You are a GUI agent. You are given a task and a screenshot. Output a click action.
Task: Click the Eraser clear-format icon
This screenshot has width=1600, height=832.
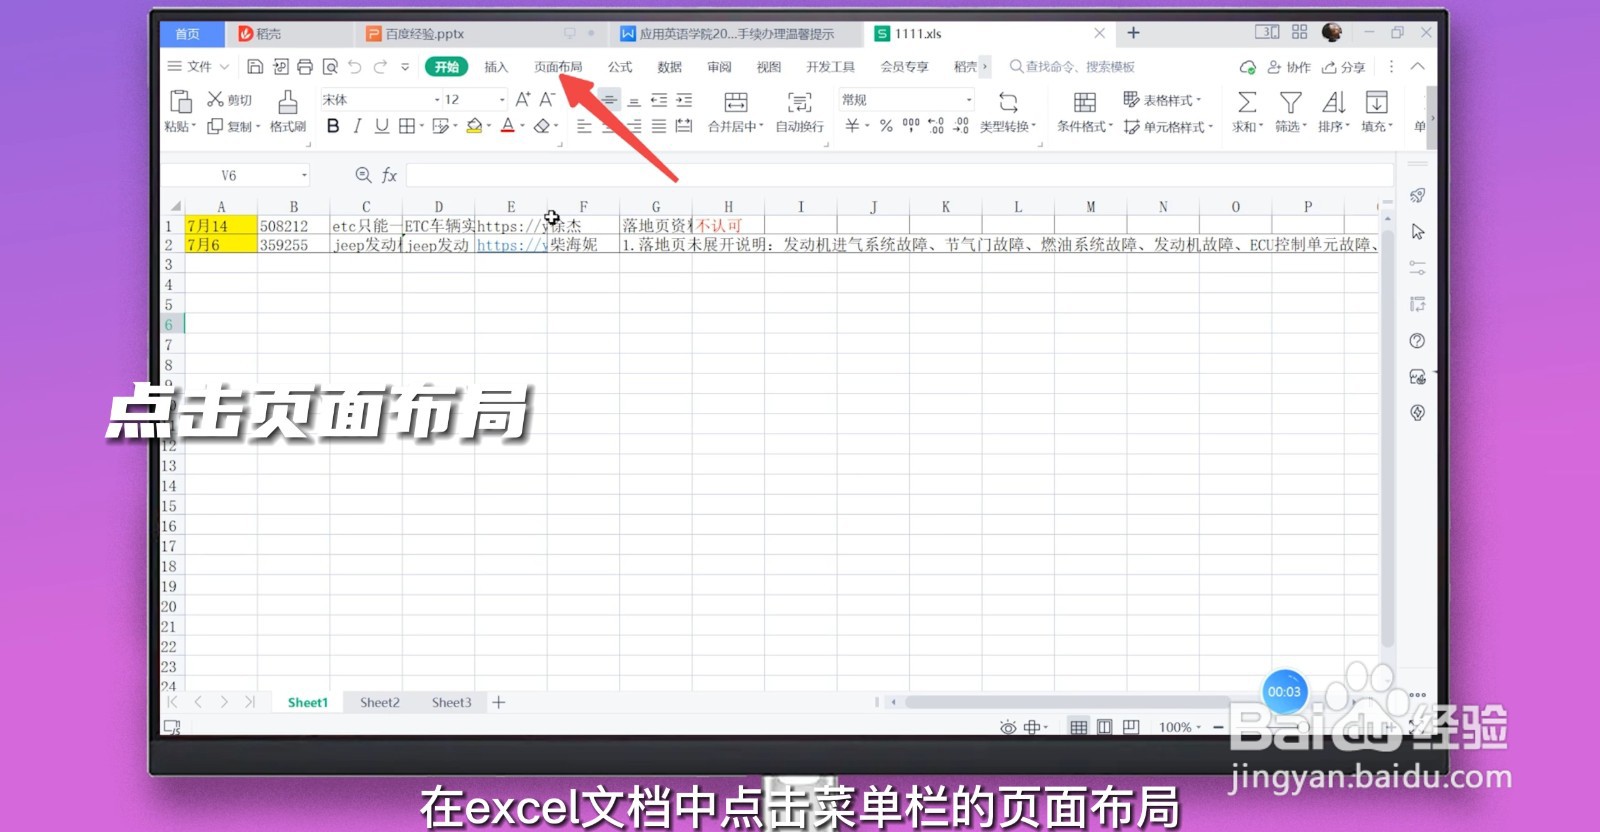pos(542,126)
